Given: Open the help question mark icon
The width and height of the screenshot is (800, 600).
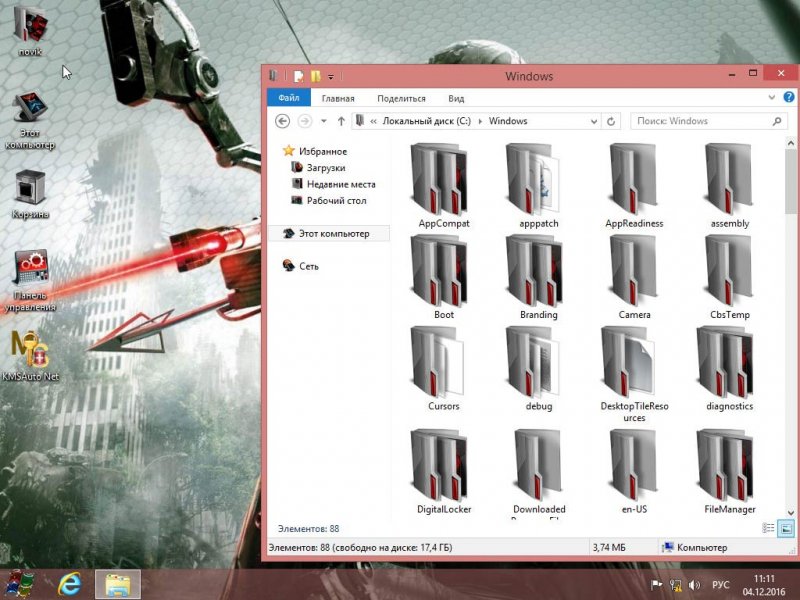Looking at the screenshot, I should tap(788, 97).
